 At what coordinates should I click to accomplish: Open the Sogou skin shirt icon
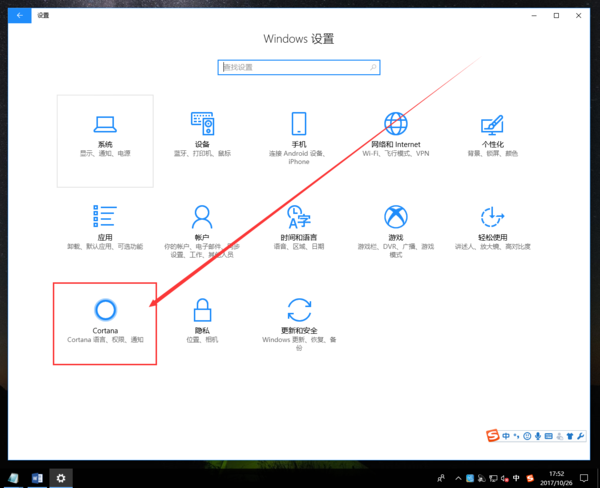point(570,436)
